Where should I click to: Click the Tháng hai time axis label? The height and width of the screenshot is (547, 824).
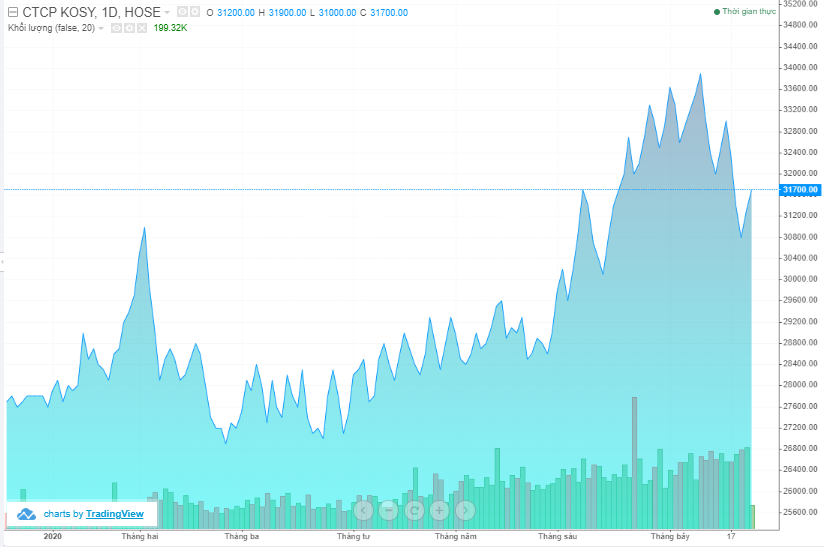pos(140,536)
